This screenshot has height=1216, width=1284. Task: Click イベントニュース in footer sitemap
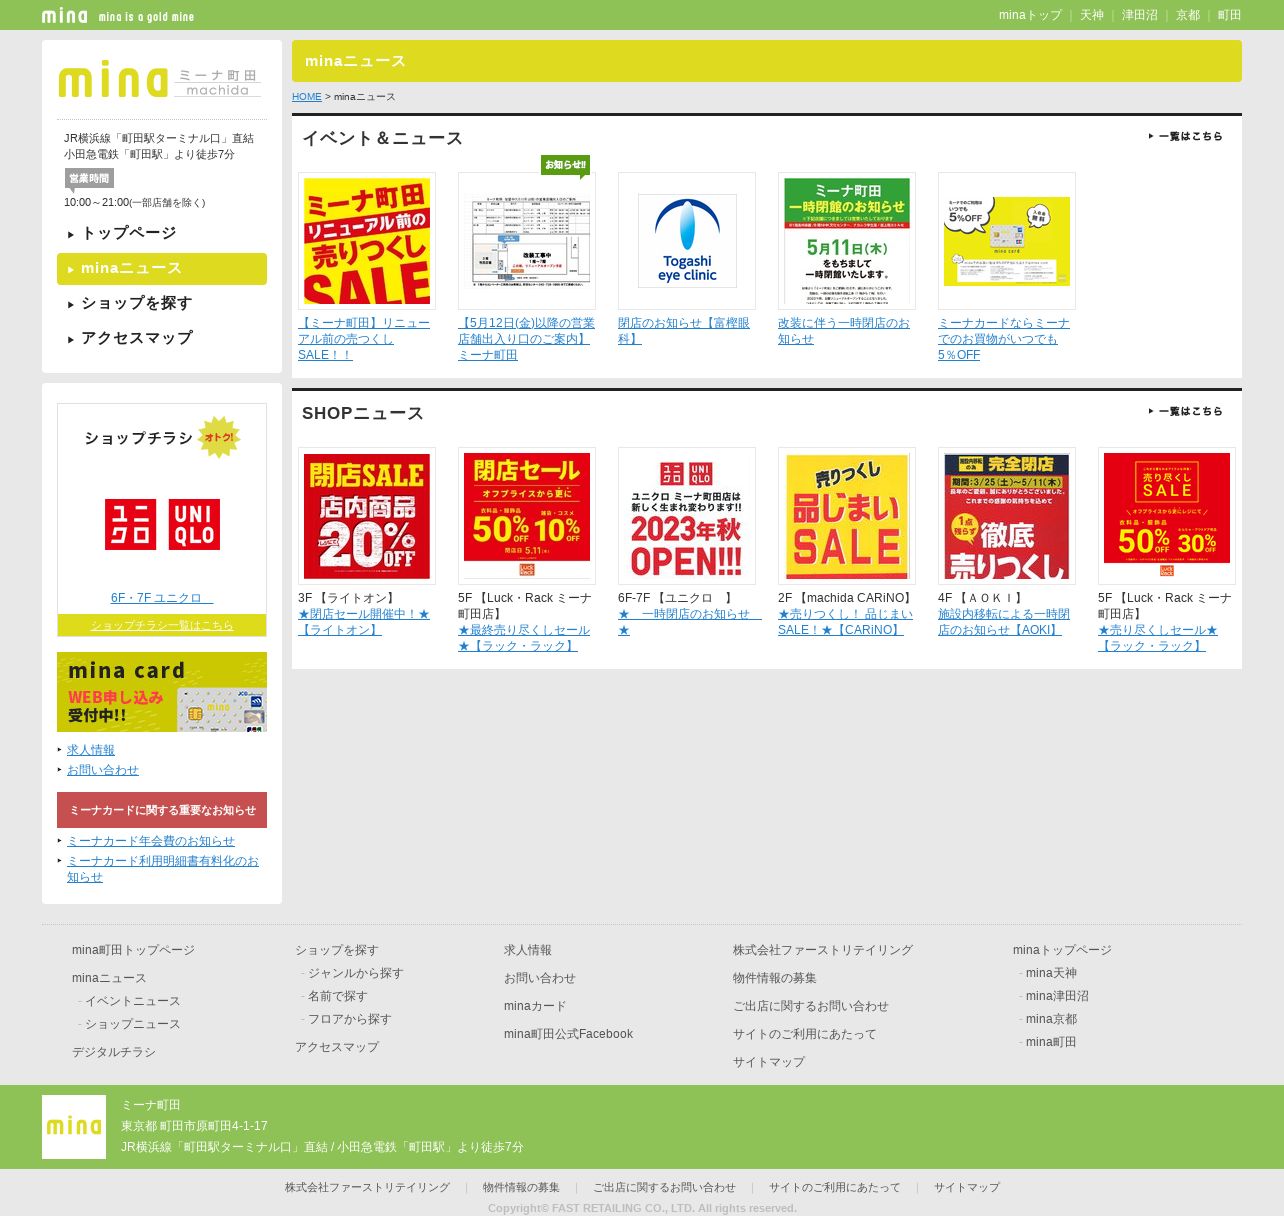click(x=133, y=1001)
